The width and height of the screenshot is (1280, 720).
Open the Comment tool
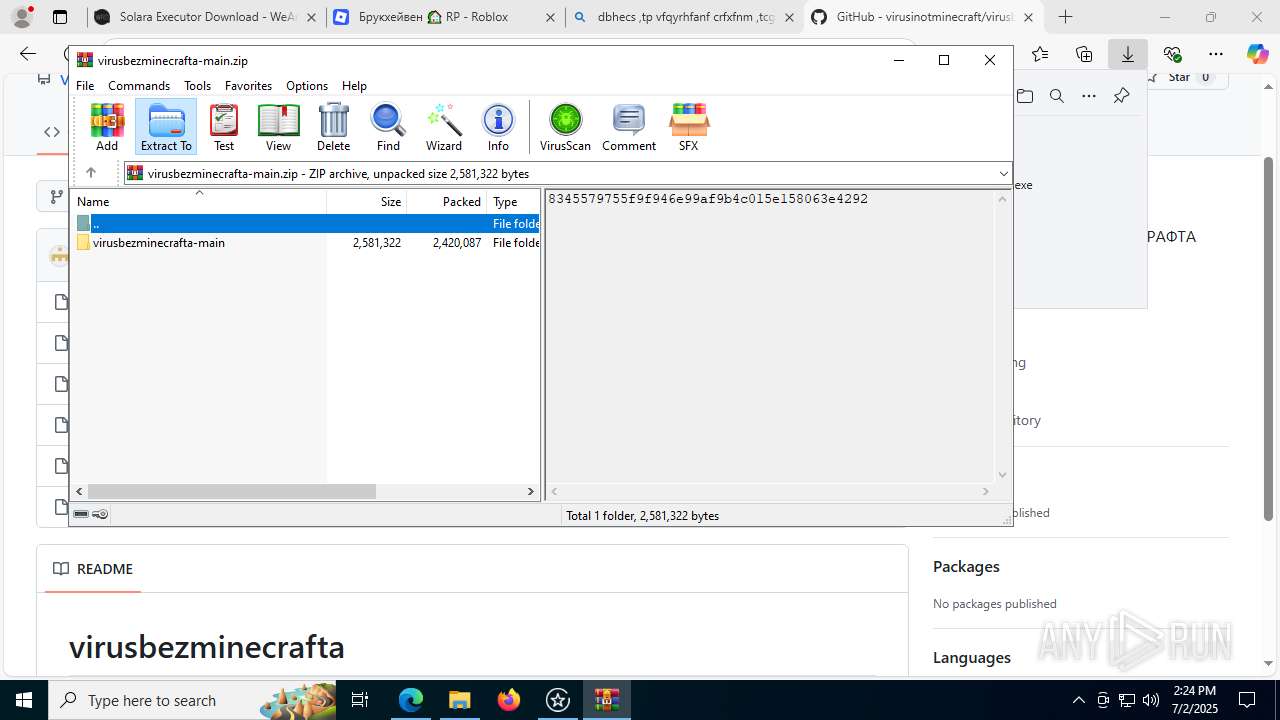tap(629, 127)
